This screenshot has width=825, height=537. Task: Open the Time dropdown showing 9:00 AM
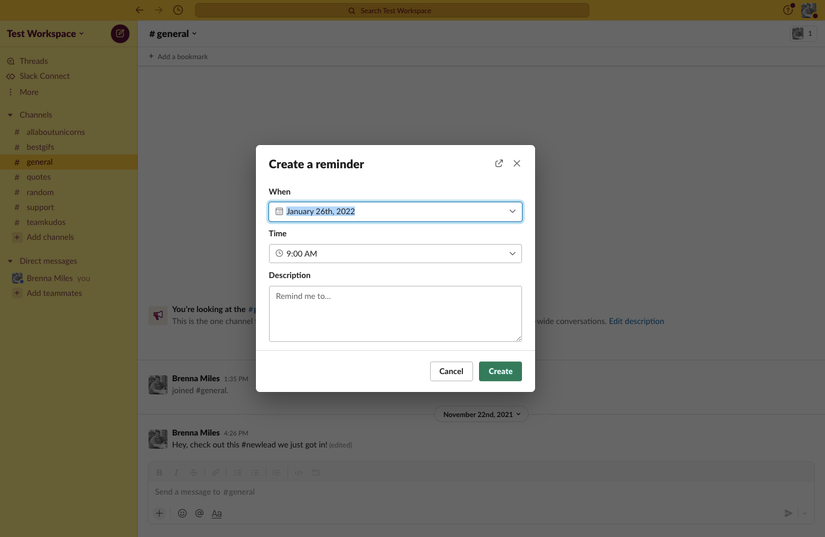[x=395, y=254]
